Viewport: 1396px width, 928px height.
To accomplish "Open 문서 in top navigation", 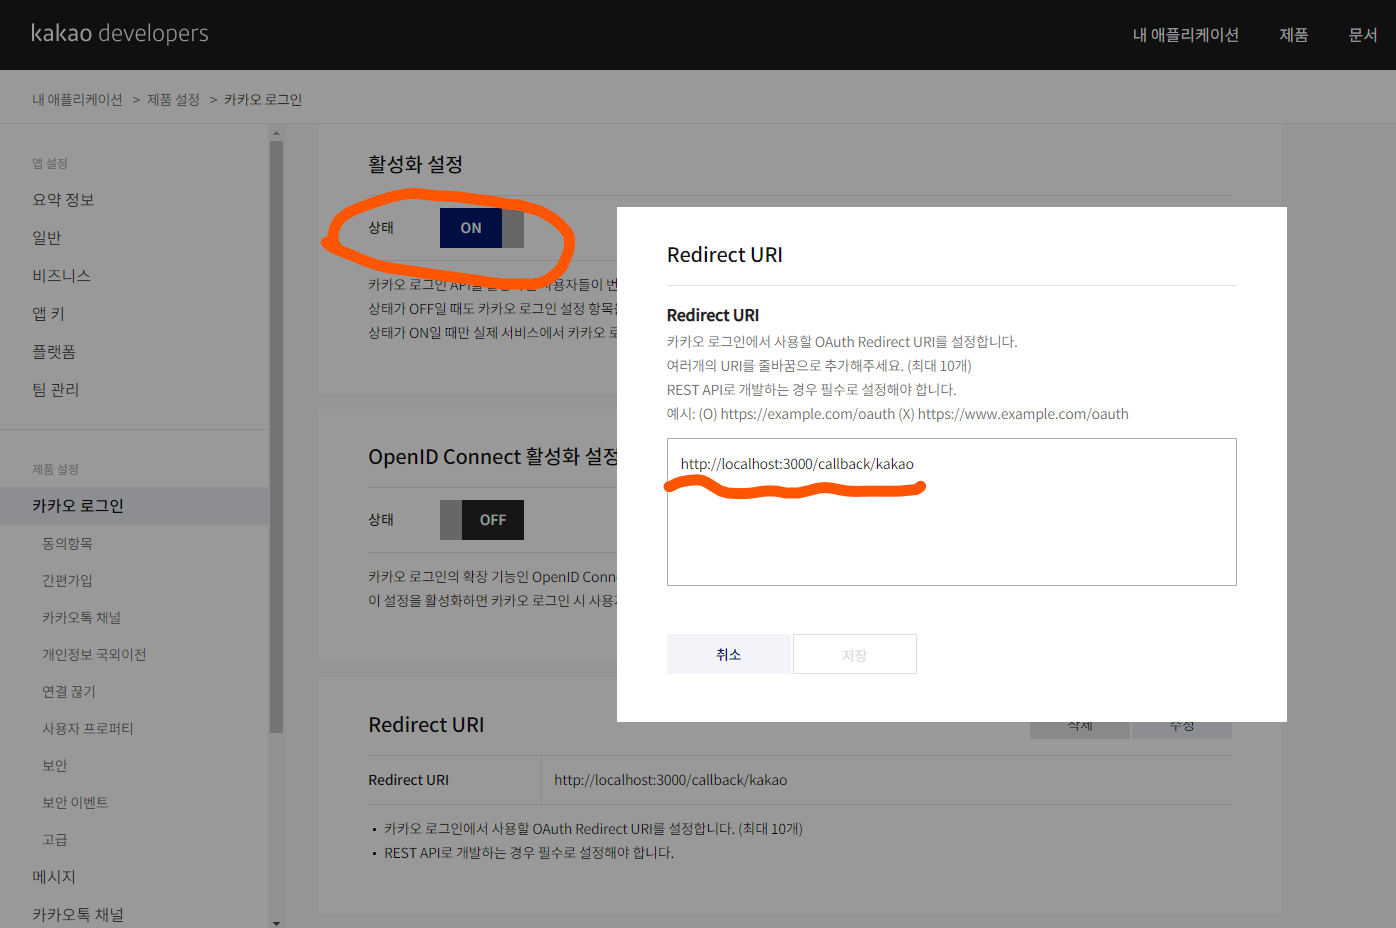I will coord(1363,35).
